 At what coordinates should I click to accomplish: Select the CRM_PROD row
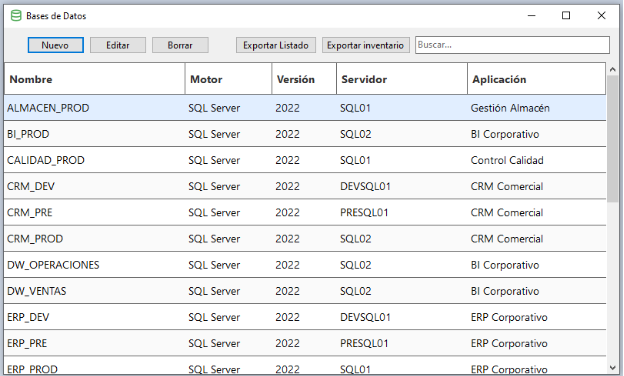coord(305,239)
